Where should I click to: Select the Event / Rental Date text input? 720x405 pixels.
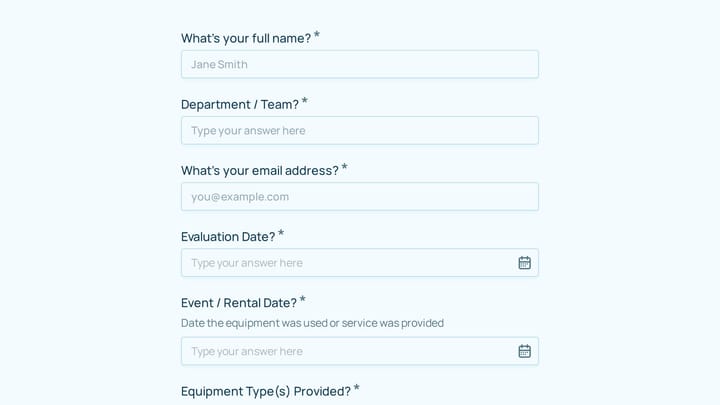click(349, 351)
